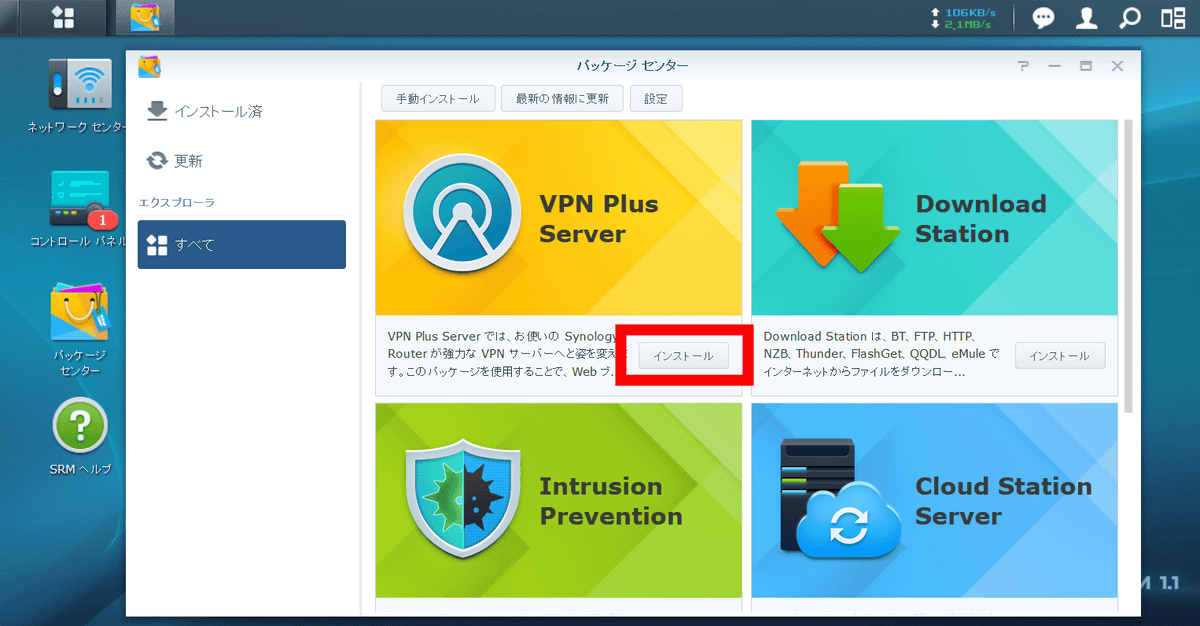Image resolution: width=1200 pixels, height=626 pixels.
Task: Click the help question mark in window
Action: click(x=1023, y=66)
